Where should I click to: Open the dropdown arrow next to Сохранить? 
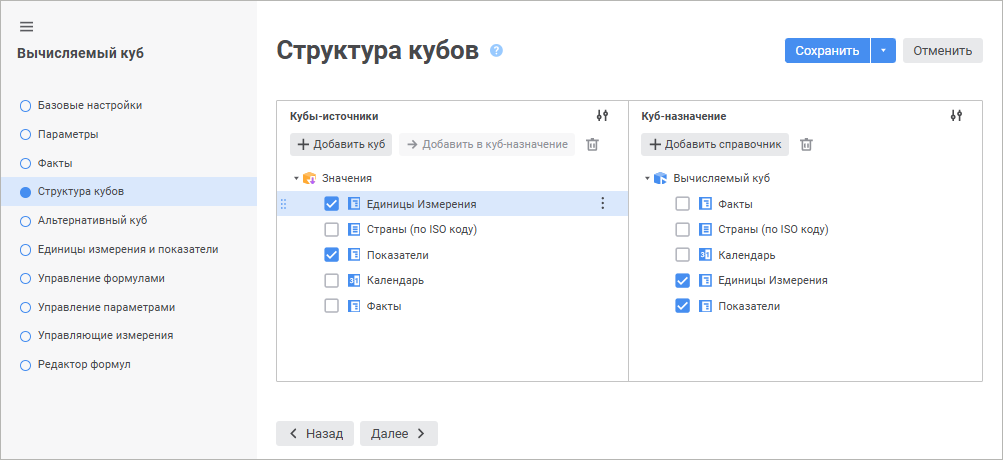click(x=883, y=51)
